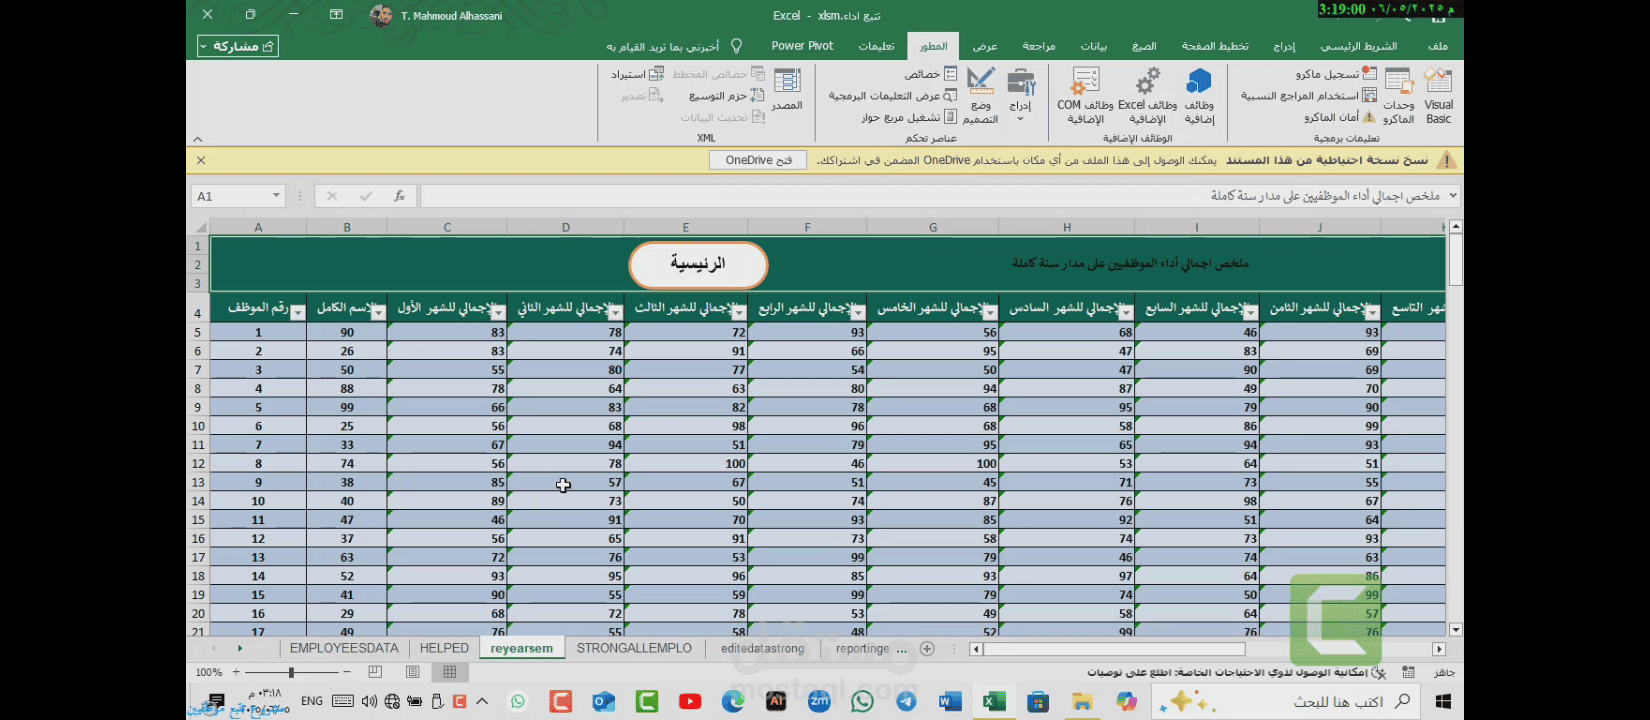Open the Add-ins icon

(x=1198, y=97)
